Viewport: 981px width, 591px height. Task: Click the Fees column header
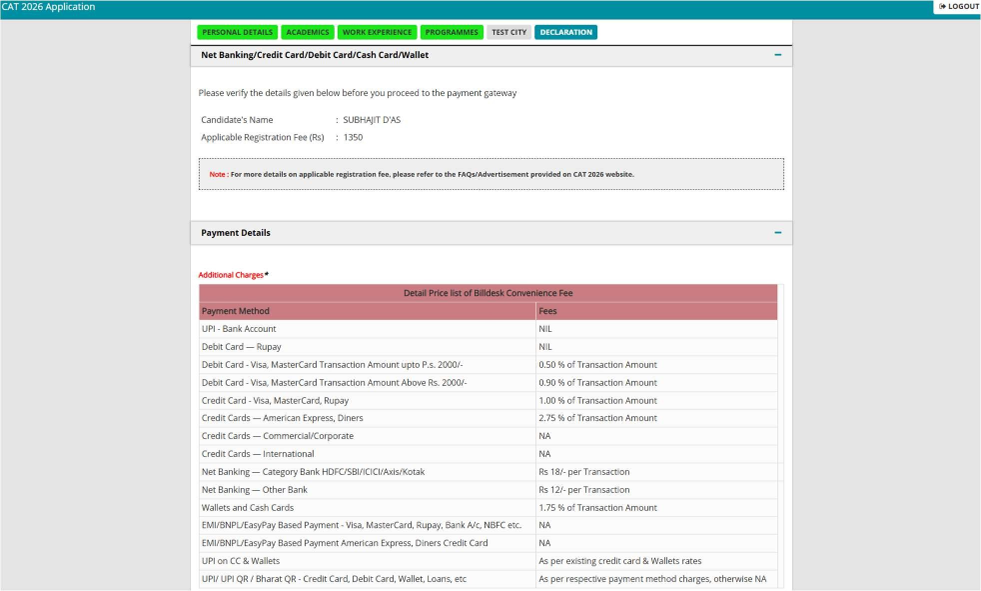(x=656, y=311)
